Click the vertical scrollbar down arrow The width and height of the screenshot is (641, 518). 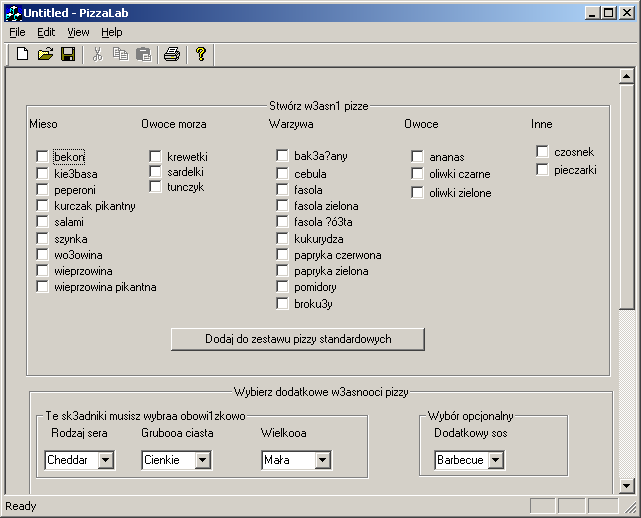coord(627,486)
